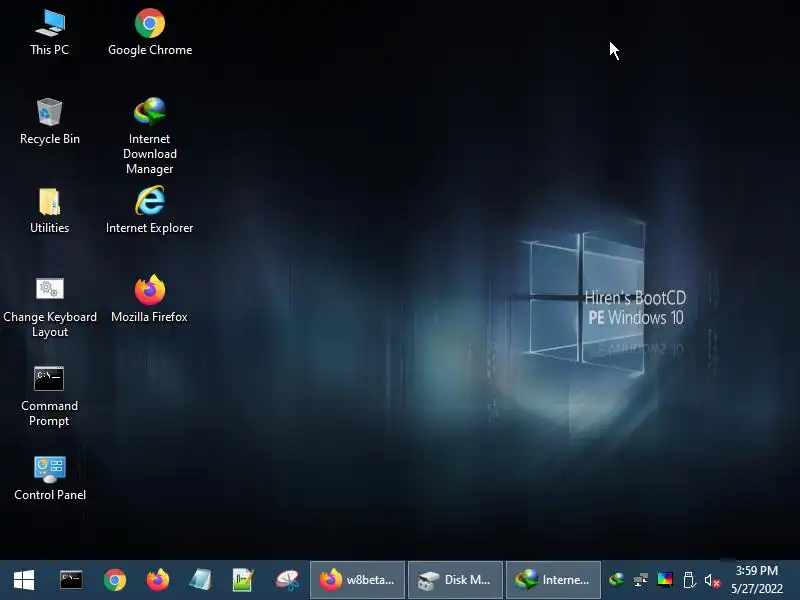
Task: Select the Internet Explorer desktop shortcut
Action: 150,210
